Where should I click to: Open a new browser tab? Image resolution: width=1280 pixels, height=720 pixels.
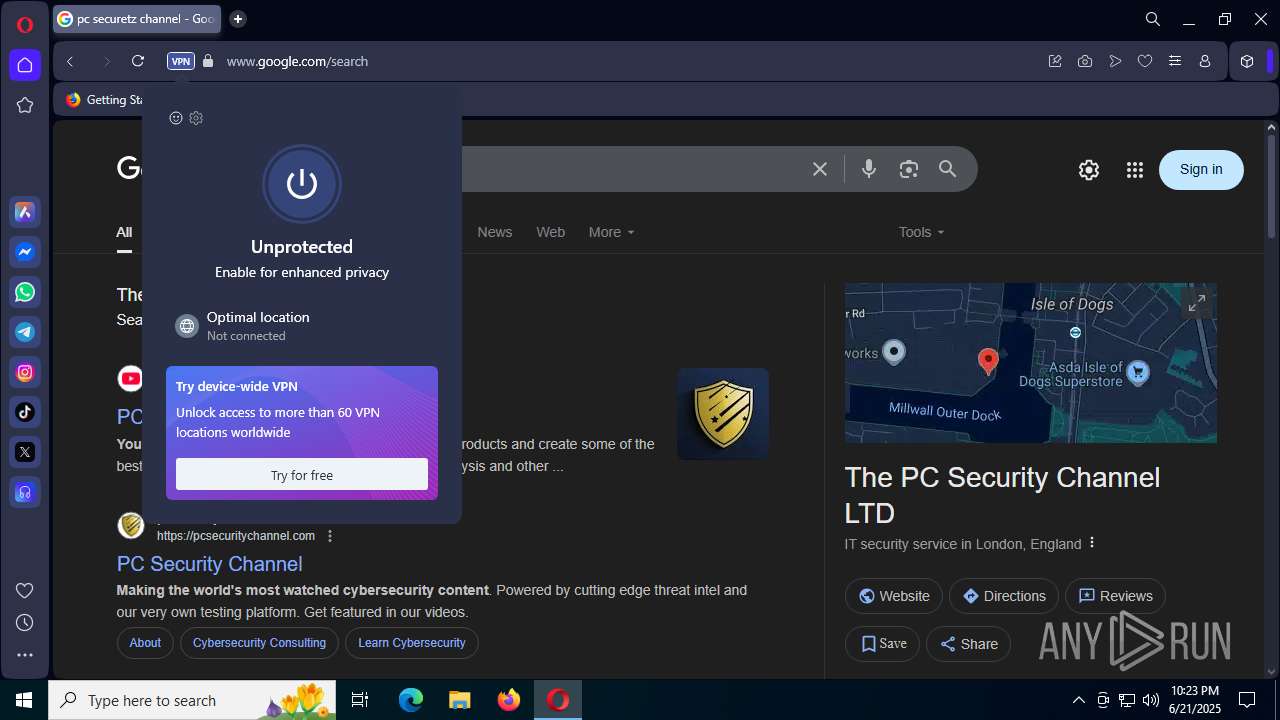(237, 18)
